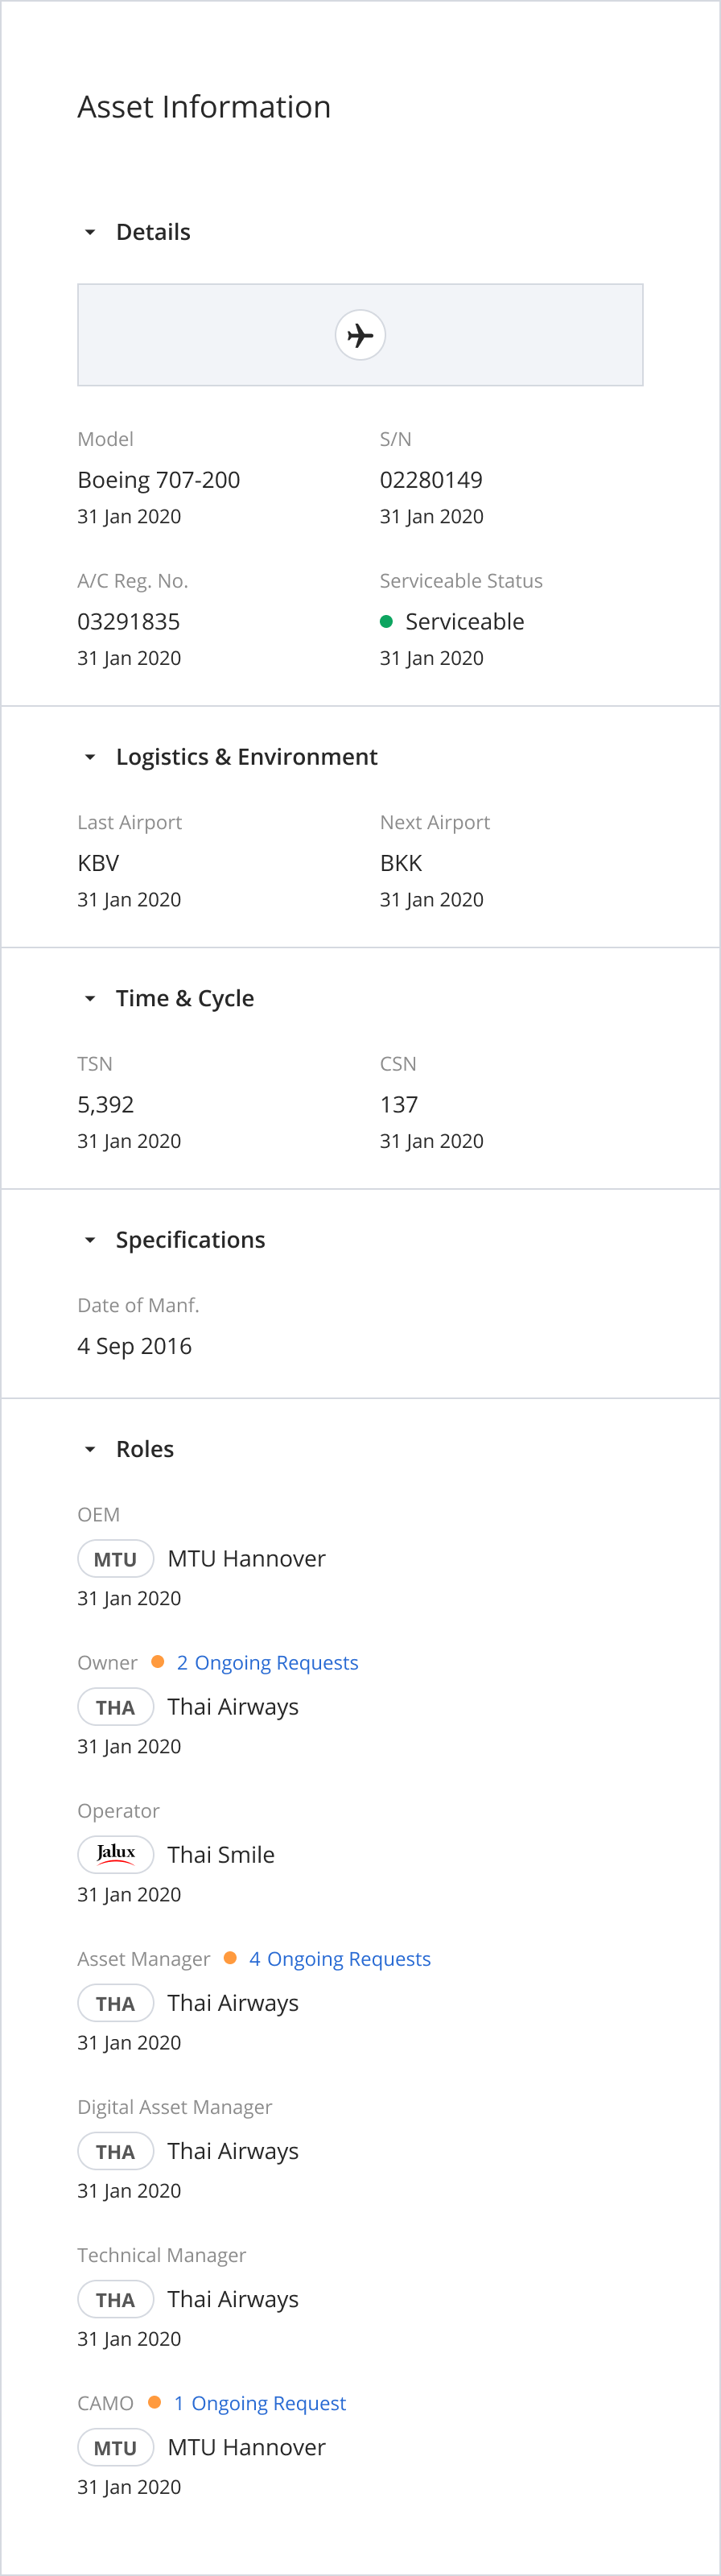Click the MTU badge under CAMO

[x=115, y=2446]
